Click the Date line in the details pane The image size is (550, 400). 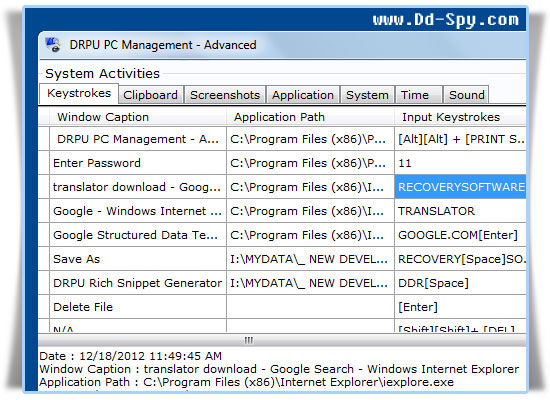(x=130, y=356)
